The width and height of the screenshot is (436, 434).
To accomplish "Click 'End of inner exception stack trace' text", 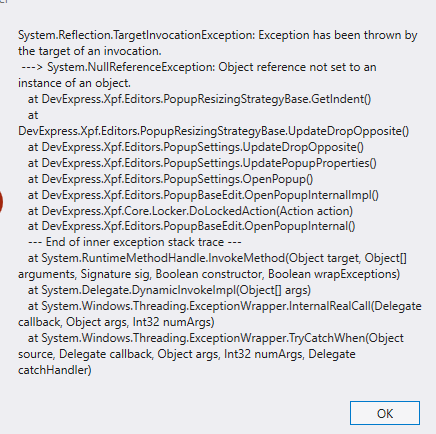I will pyautogui.click(x=135, y=242).
